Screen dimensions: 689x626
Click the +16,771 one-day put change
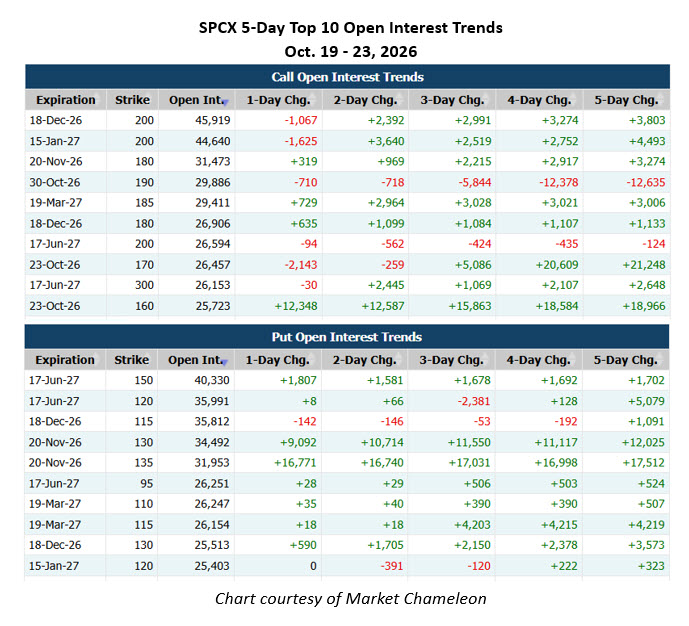pos(295,463)
